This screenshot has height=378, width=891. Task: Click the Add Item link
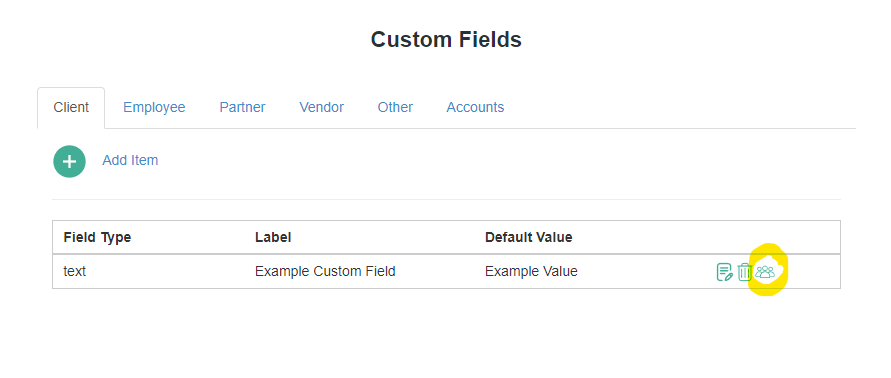[x=130, y=160]
